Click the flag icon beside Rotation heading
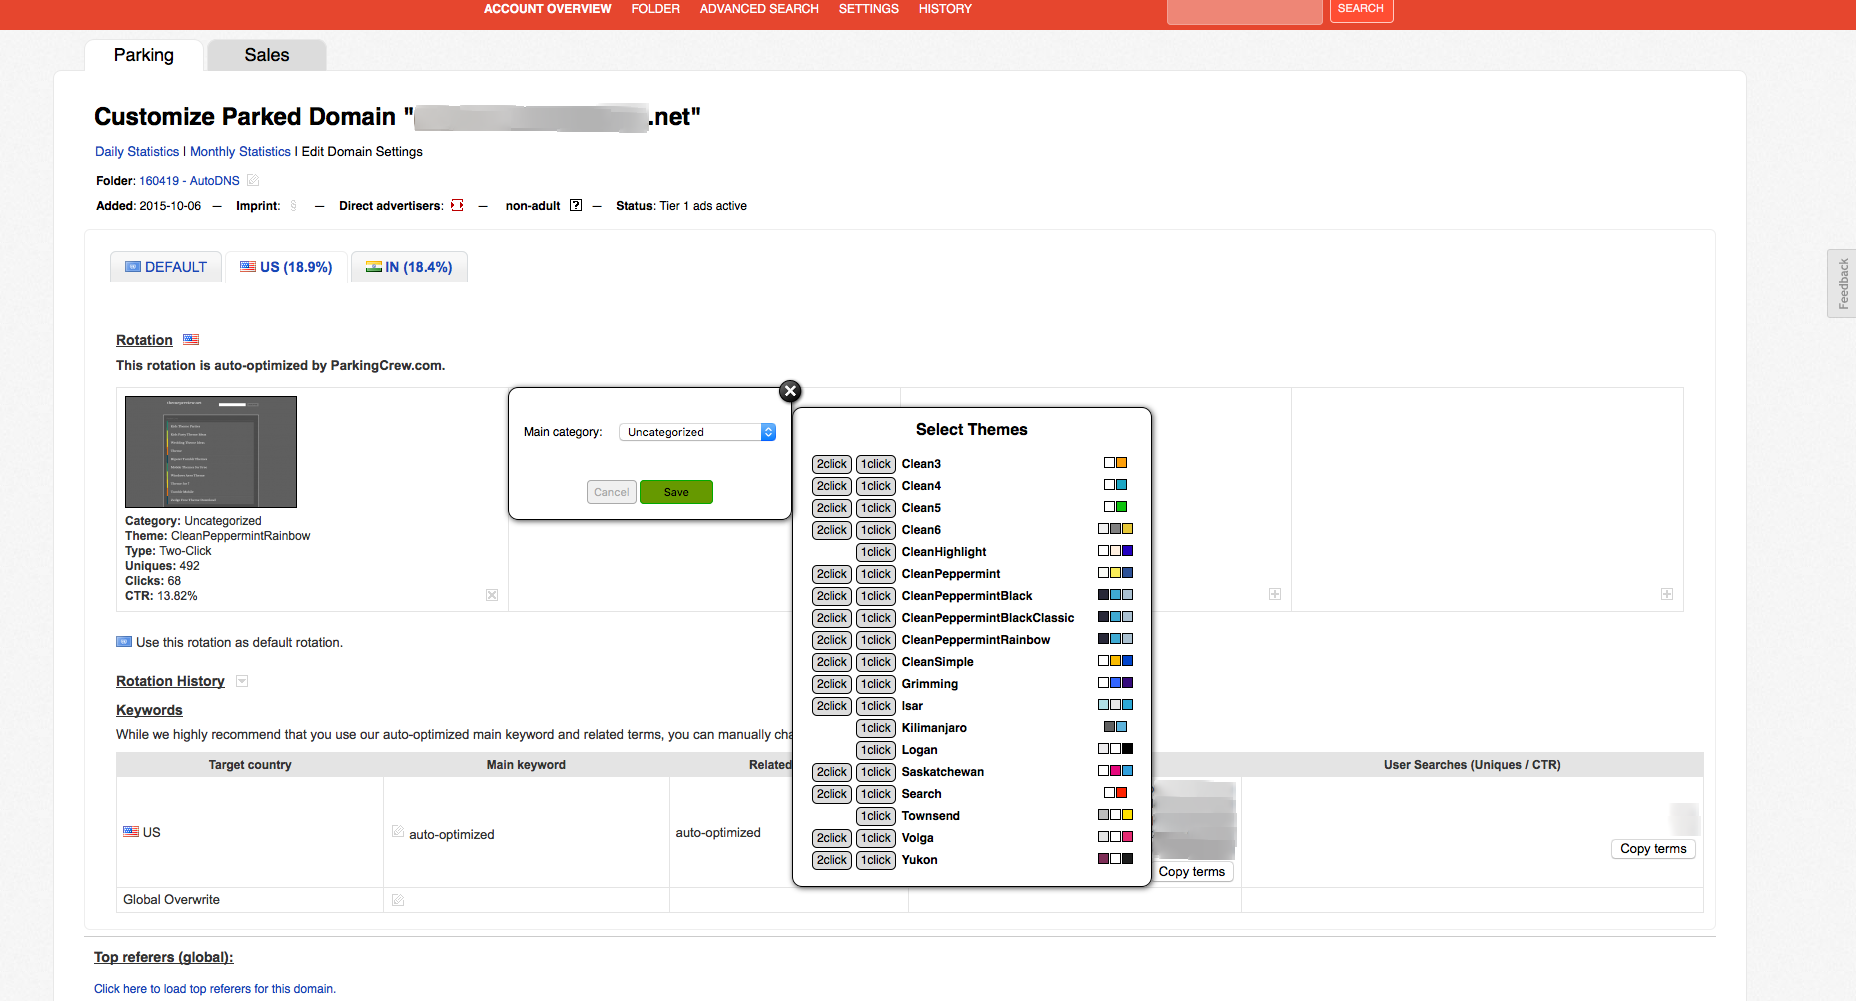 pos(191,340)
